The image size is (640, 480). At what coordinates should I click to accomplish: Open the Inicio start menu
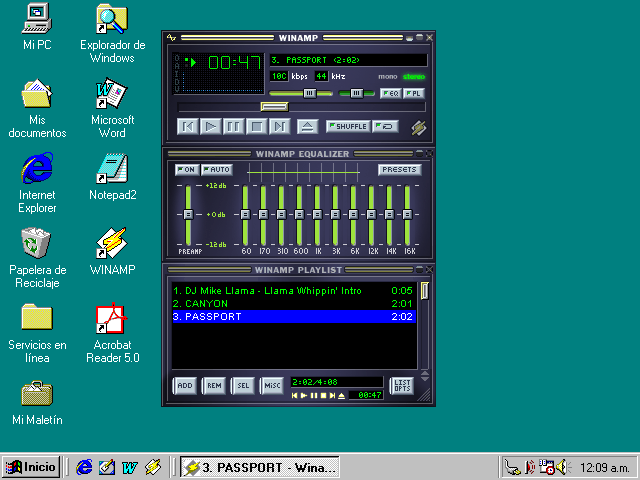click(31, 467)
